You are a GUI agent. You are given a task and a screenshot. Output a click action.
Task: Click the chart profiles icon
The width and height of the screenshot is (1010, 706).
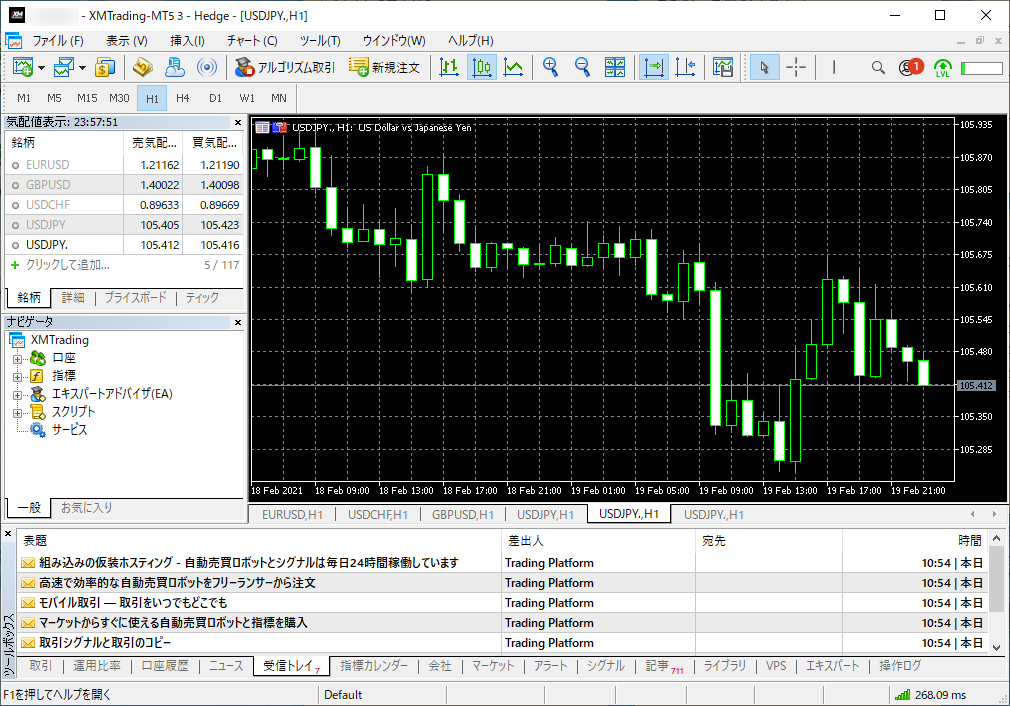point(64,67)
